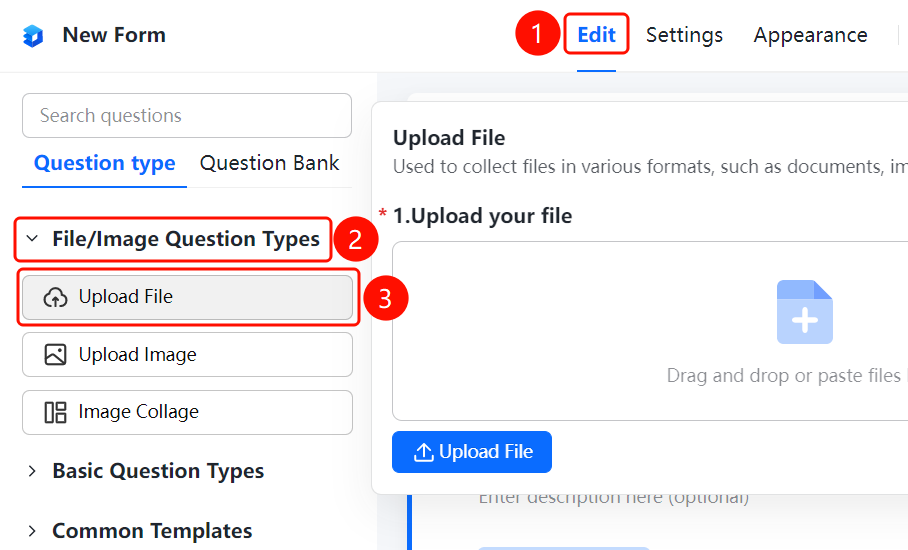This screenshot has height=550, width=908.
Task: Collapse File/Image Question Types chevron
Action: click(32, 239)
